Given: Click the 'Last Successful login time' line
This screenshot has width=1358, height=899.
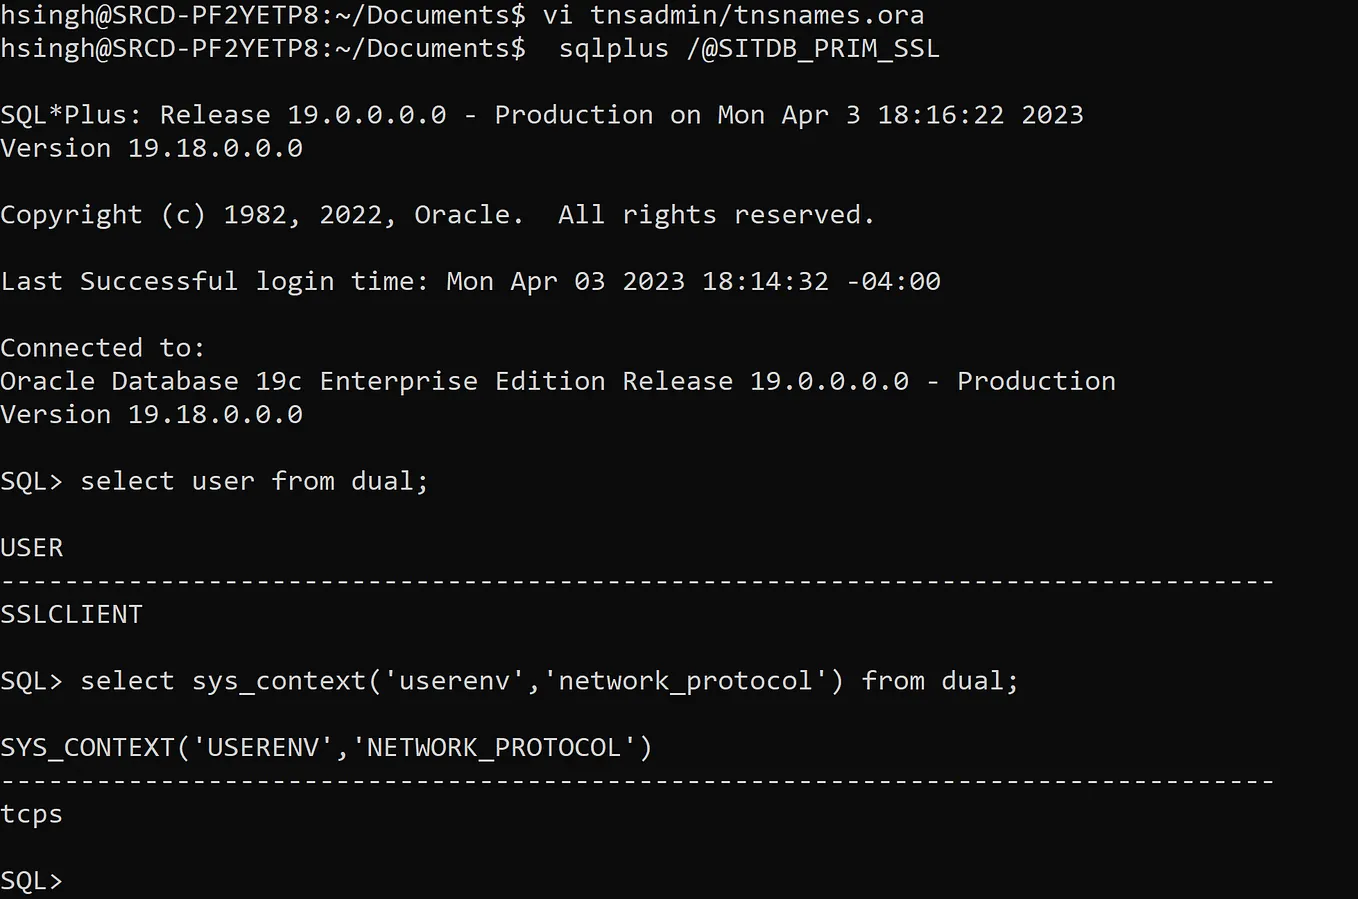Looking at the screenshot, I should 470,281.
